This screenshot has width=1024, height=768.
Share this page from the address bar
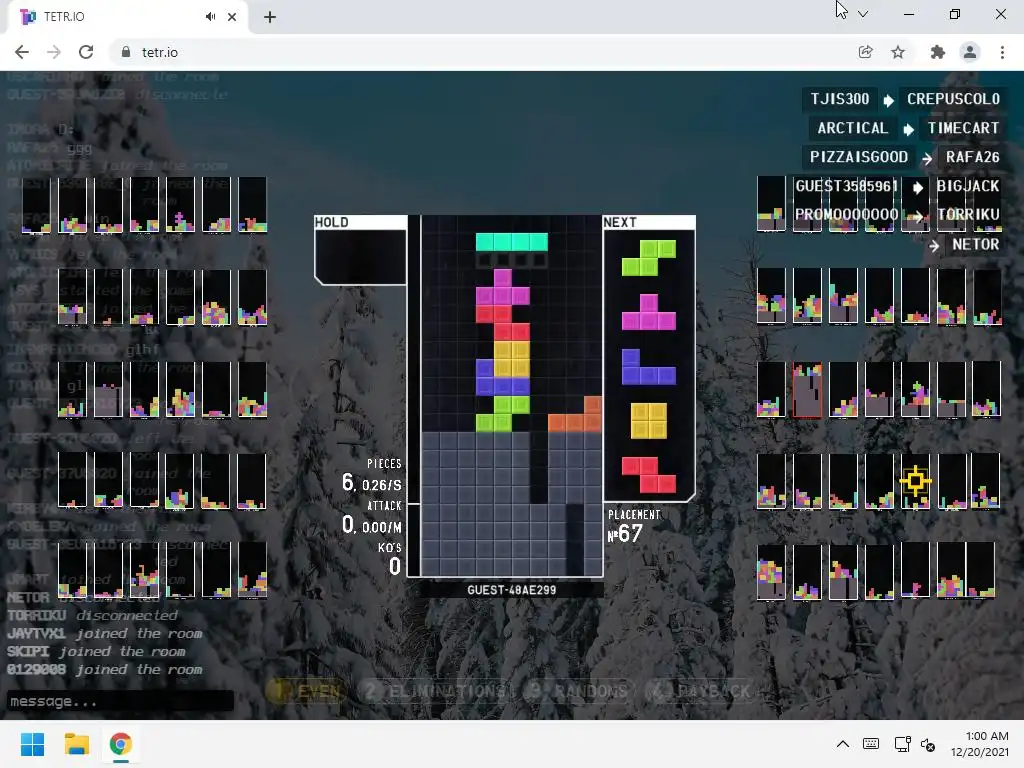pos(865,52)
